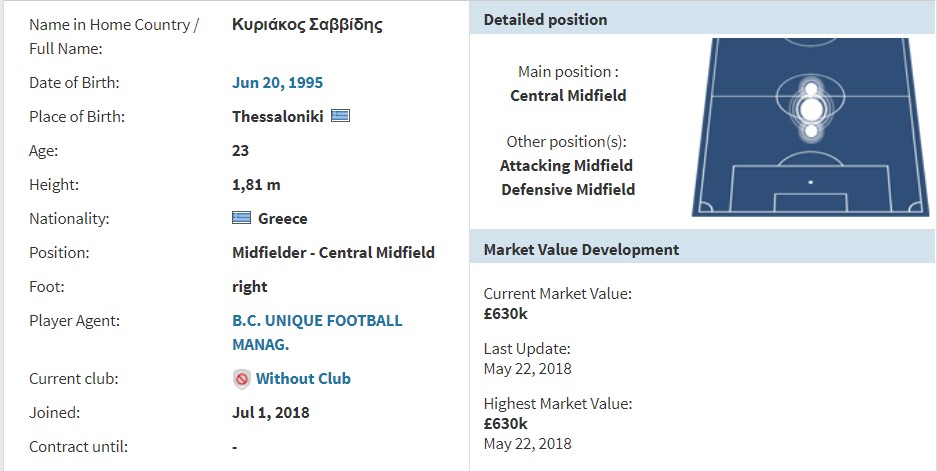Click the Central Midfield main position text
This screenshot has height=471, width=937.
568,96
